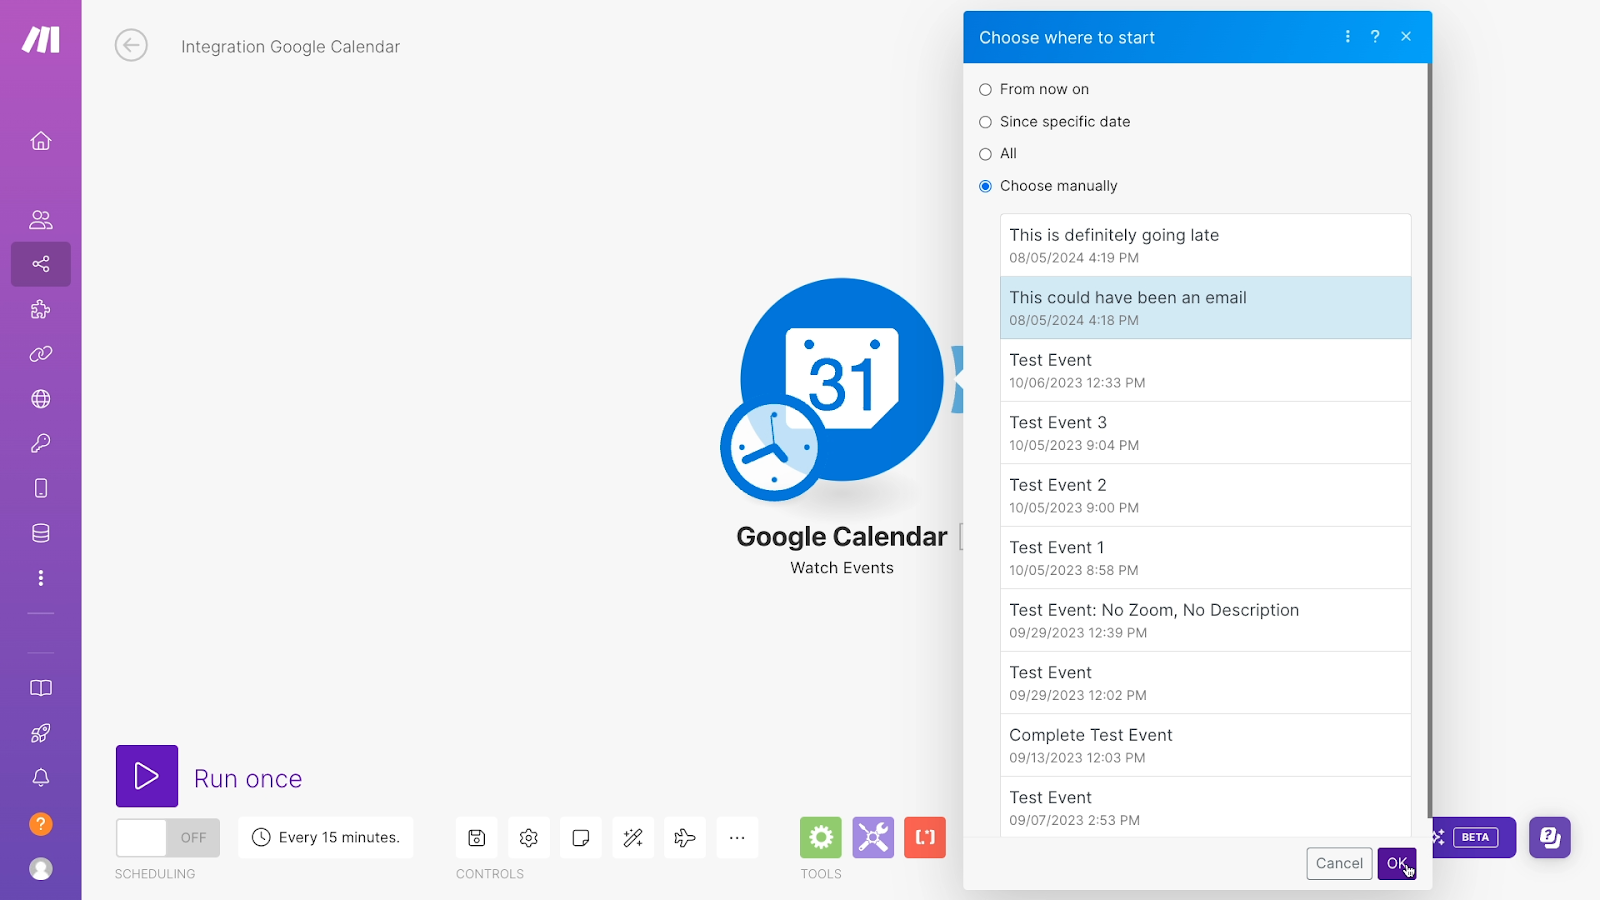Click the Make logo in sidebar
The image size is (1600, 900).
click(x=41, y=40)
